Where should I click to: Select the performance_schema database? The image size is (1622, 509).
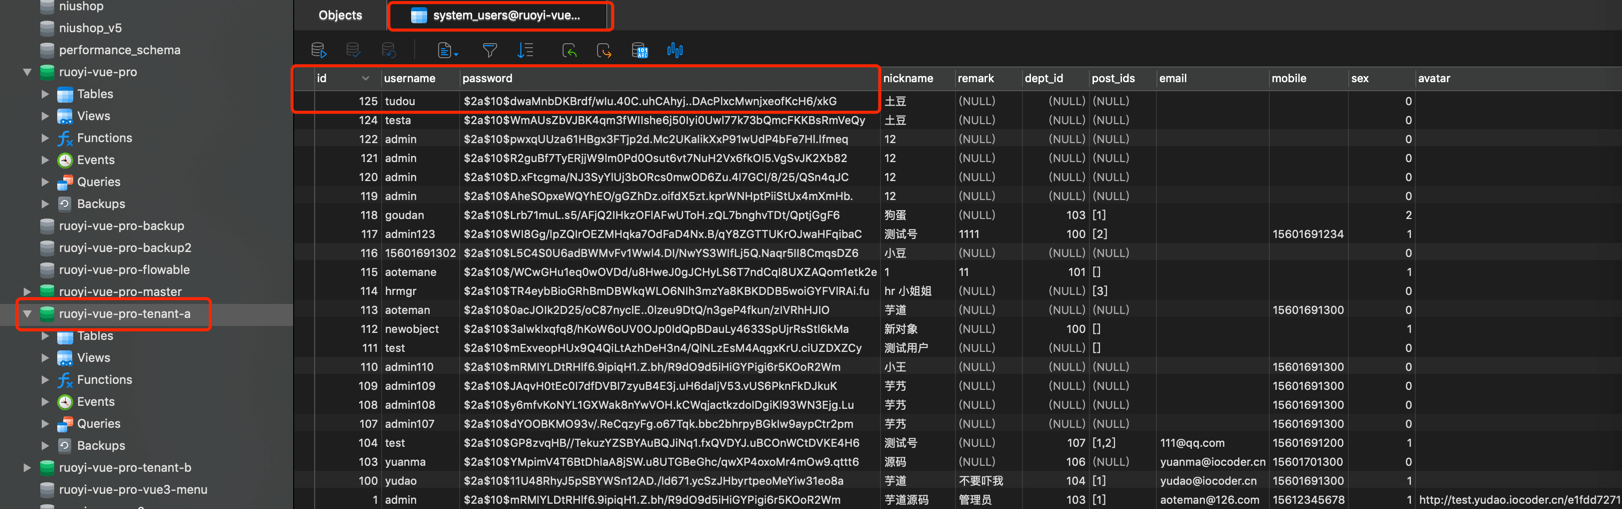coord(119,50)
